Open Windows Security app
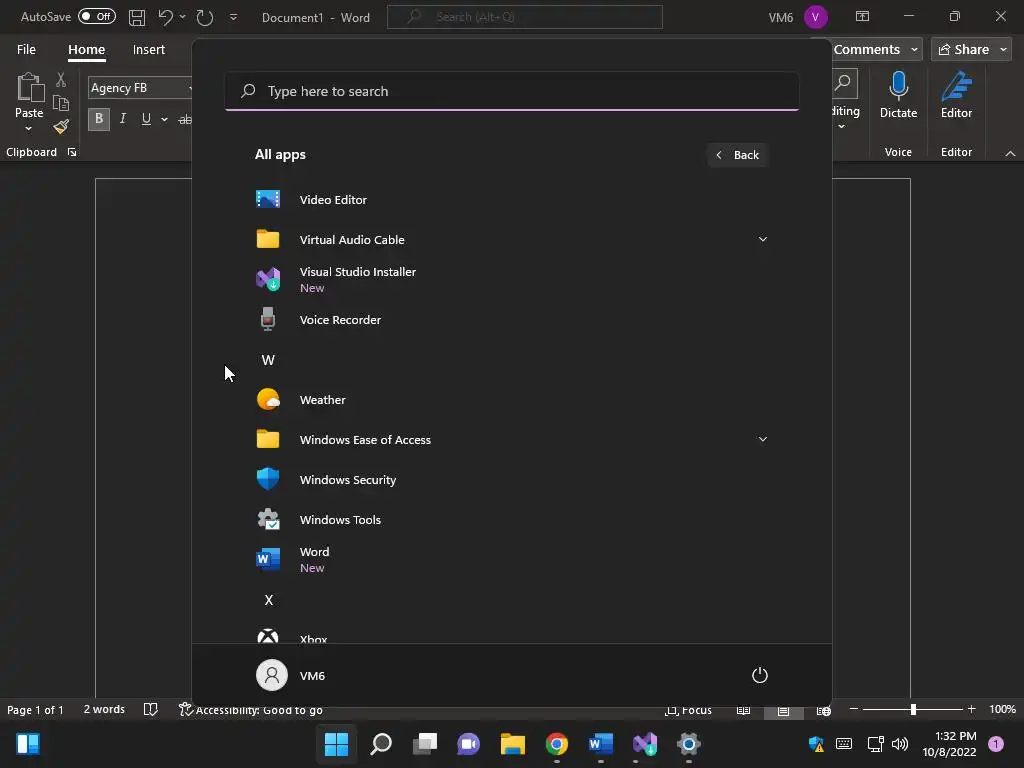Image resolution: width=1024 pixels, height=768 pixels. click(x=511, y=480)
